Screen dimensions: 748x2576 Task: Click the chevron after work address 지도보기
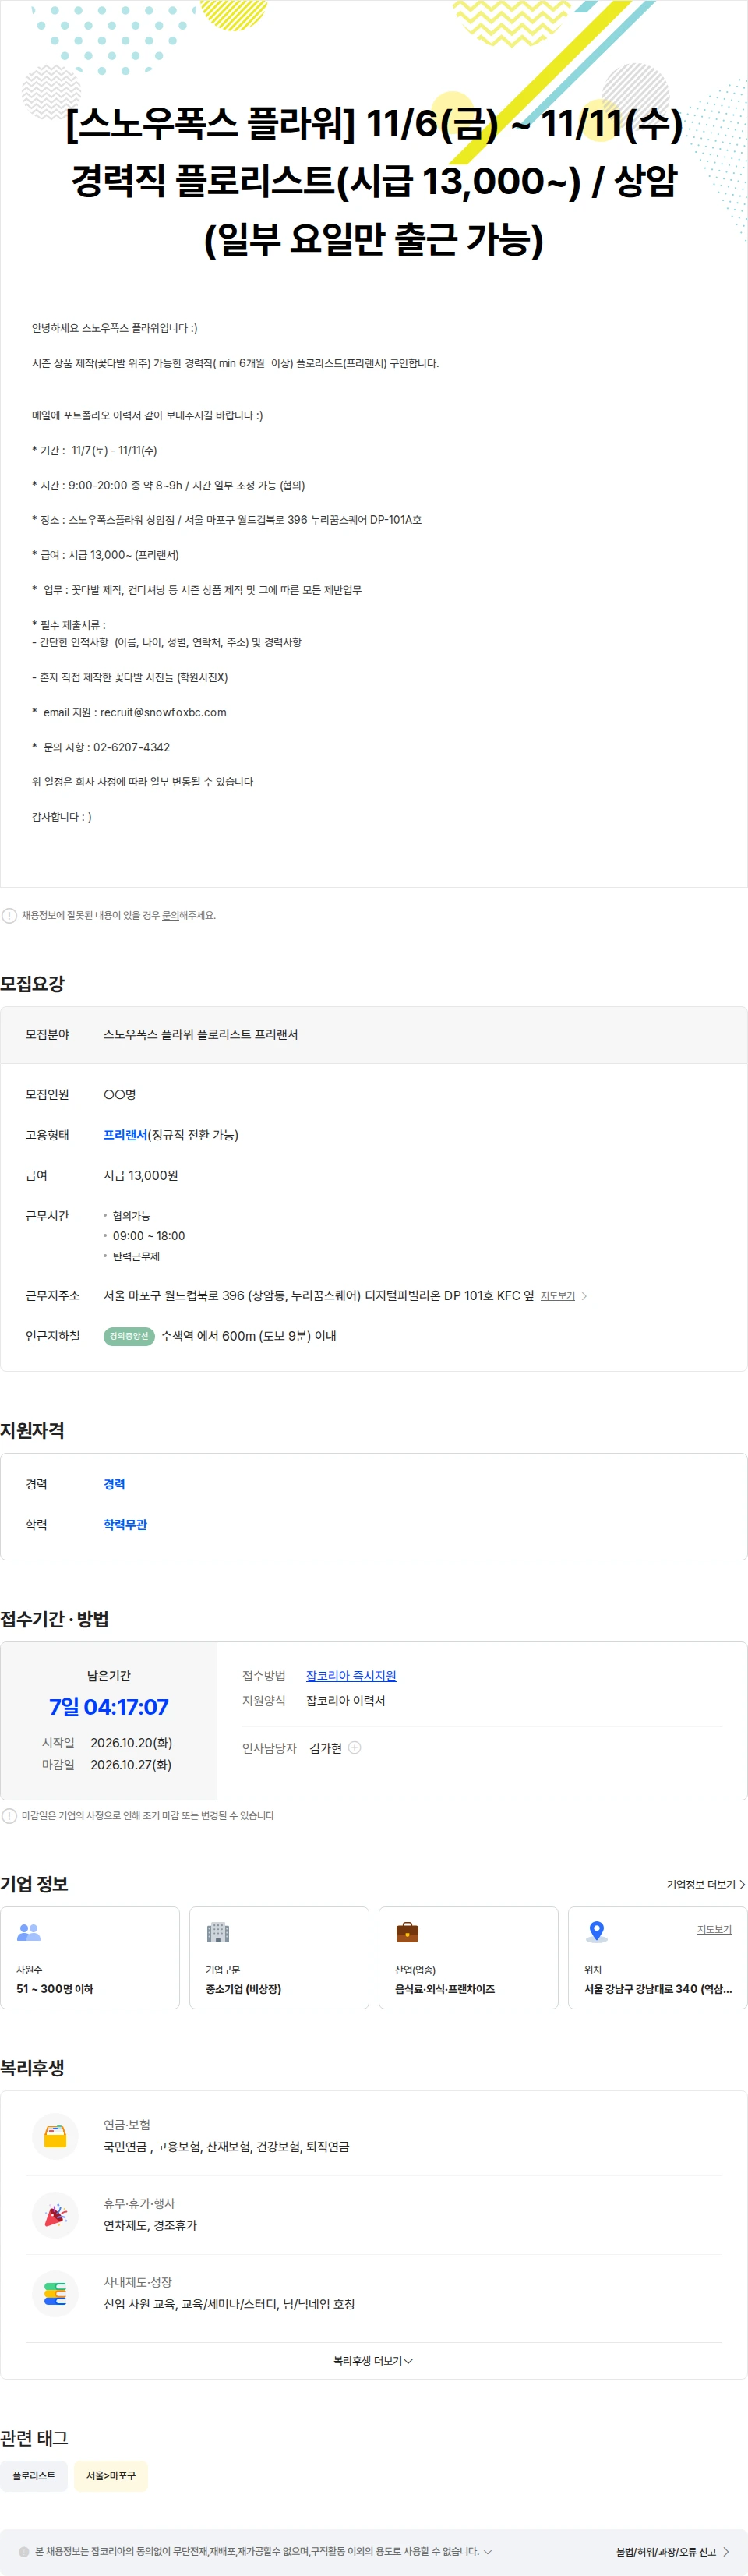coord(584,1296)
